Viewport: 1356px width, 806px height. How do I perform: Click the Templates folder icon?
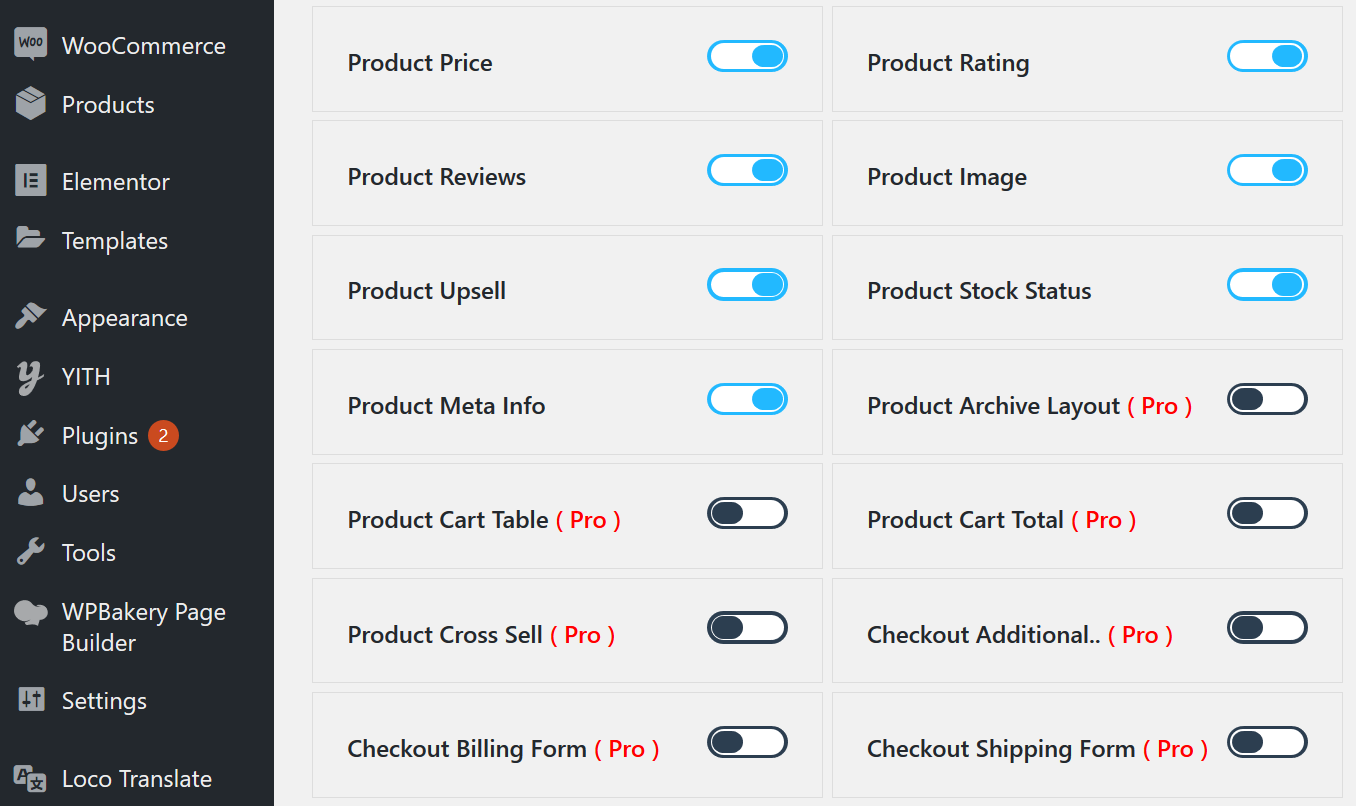(x=31, y=239)
